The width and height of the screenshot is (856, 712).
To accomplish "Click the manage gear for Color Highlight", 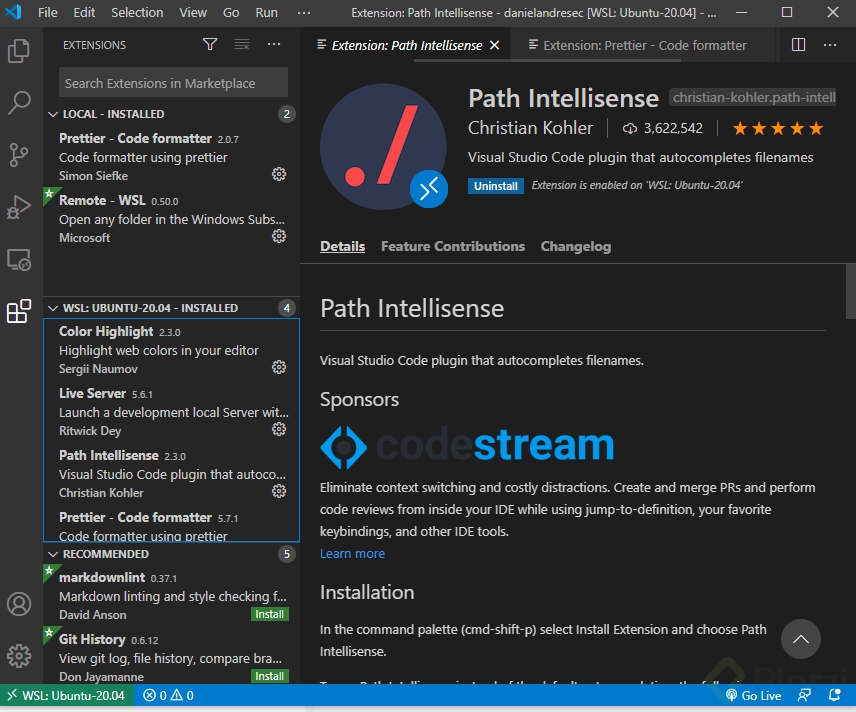I will (x=279, y=367).
